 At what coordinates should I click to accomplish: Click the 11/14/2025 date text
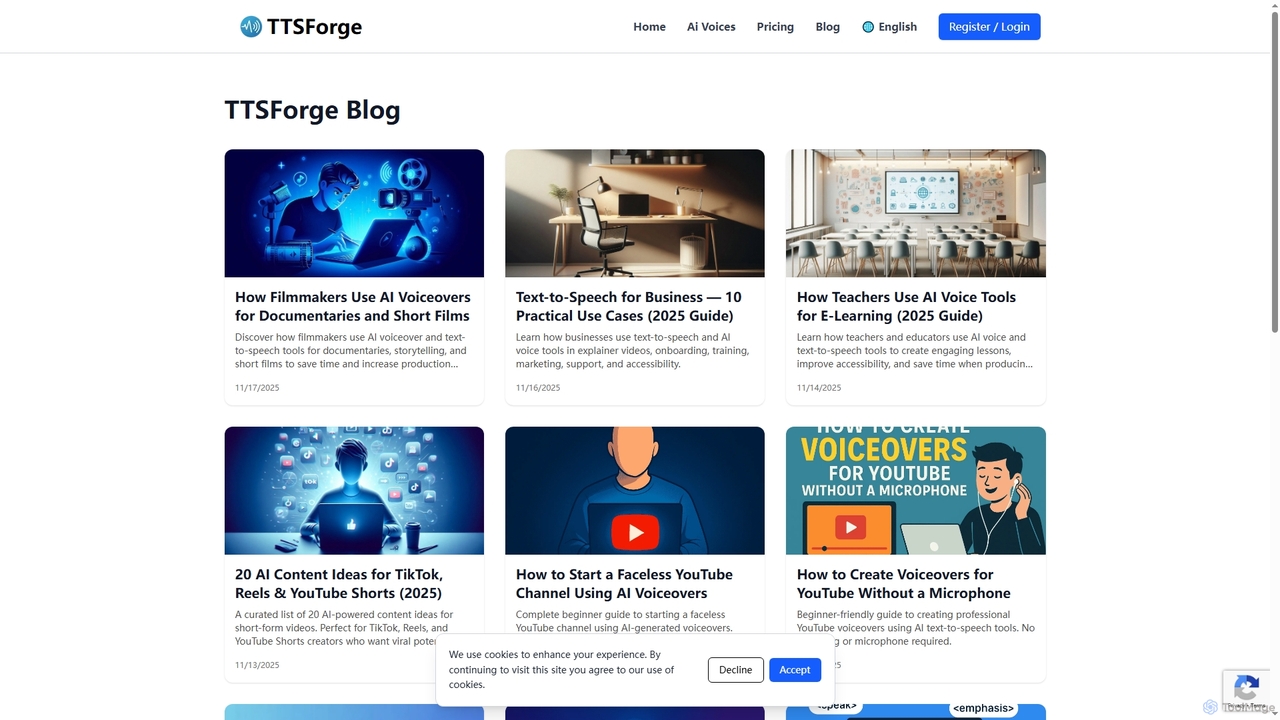pyautogui.click(x=819, y=387)
